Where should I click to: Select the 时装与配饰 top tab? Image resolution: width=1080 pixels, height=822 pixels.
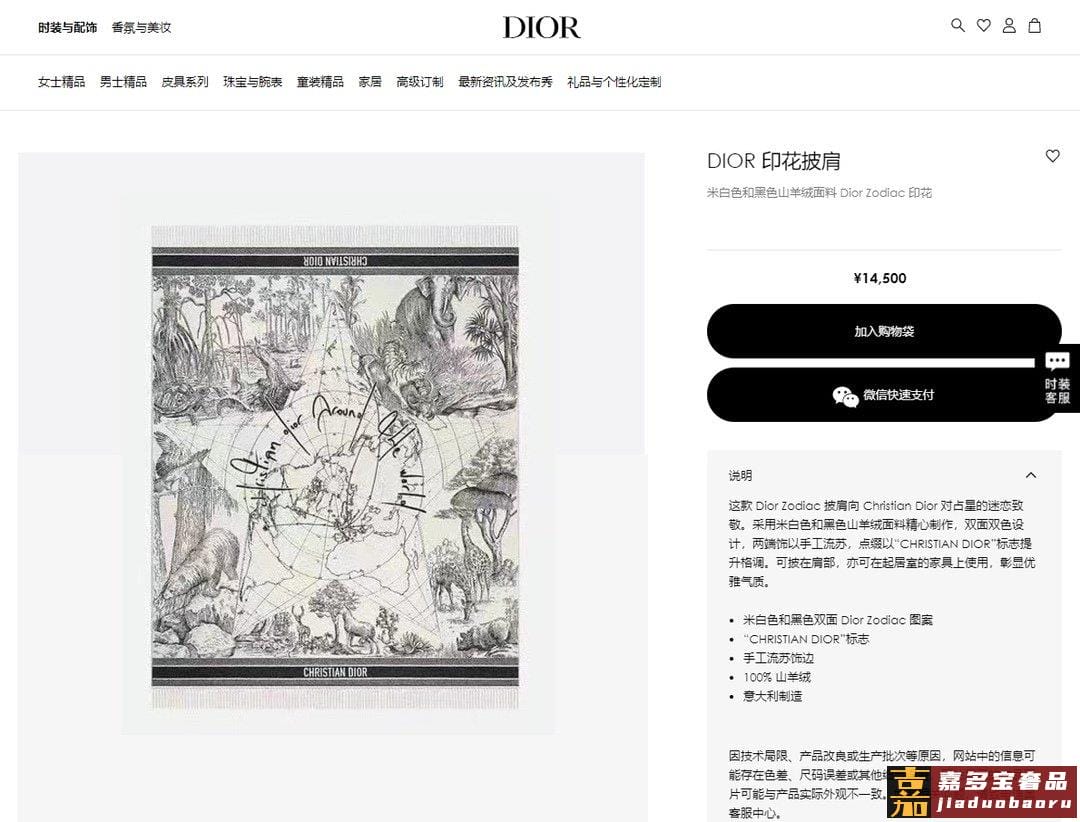point(68,28)
